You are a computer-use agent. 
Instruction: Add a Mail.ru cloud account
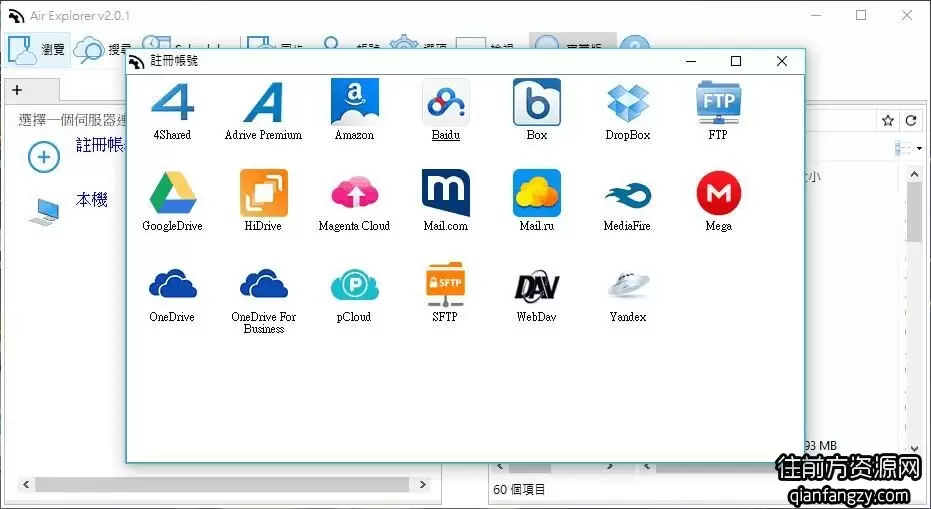pos(537,201)
